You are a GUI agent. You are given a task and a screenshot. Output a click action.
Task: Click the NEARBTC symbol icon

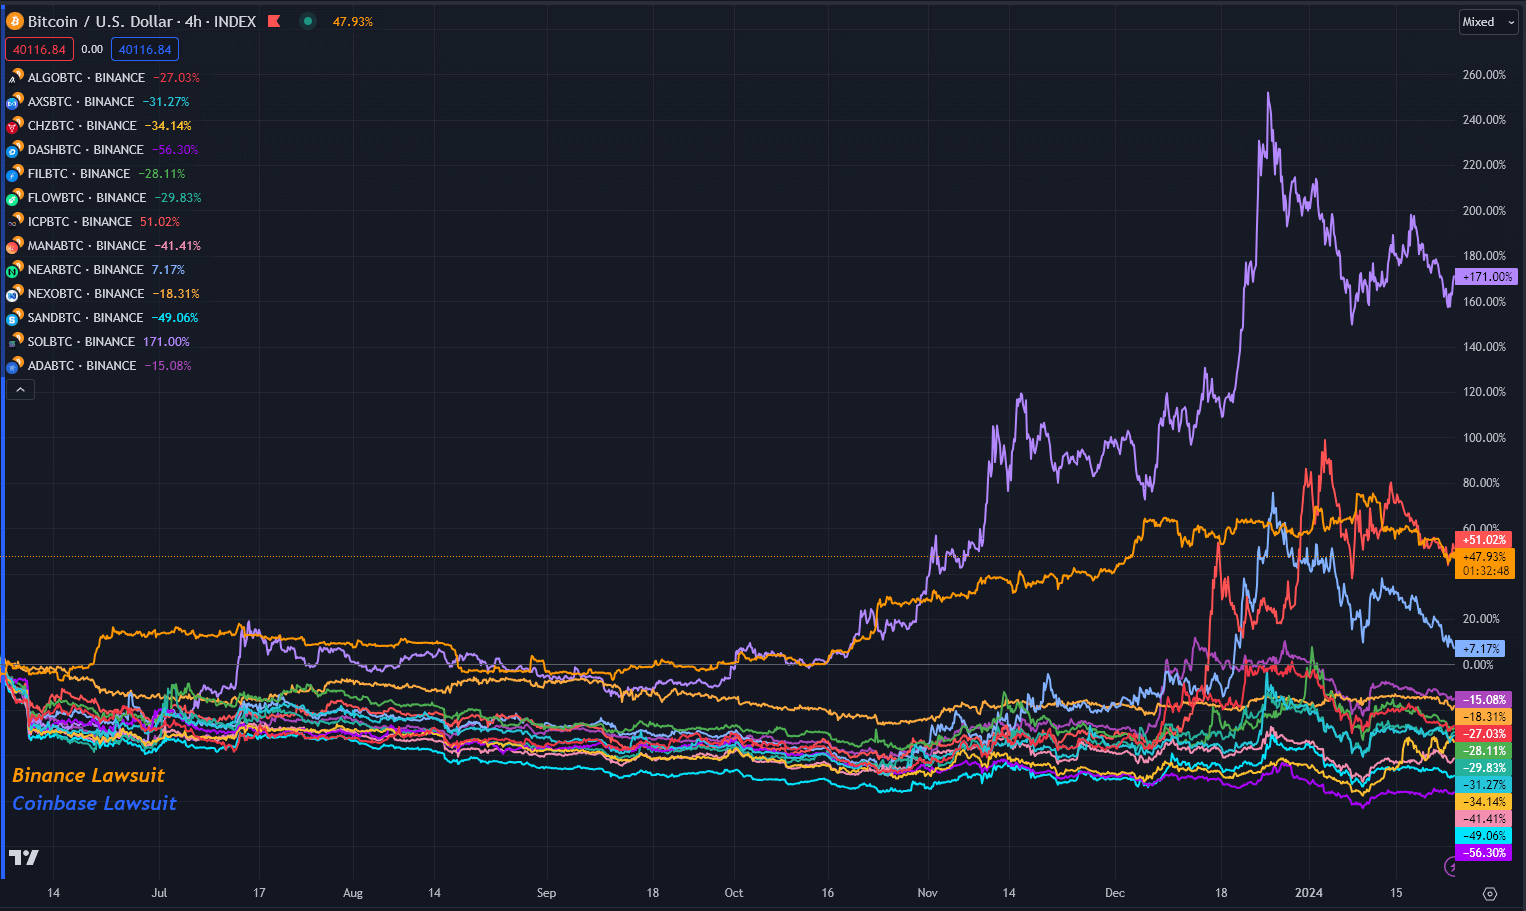pos(14,269)
